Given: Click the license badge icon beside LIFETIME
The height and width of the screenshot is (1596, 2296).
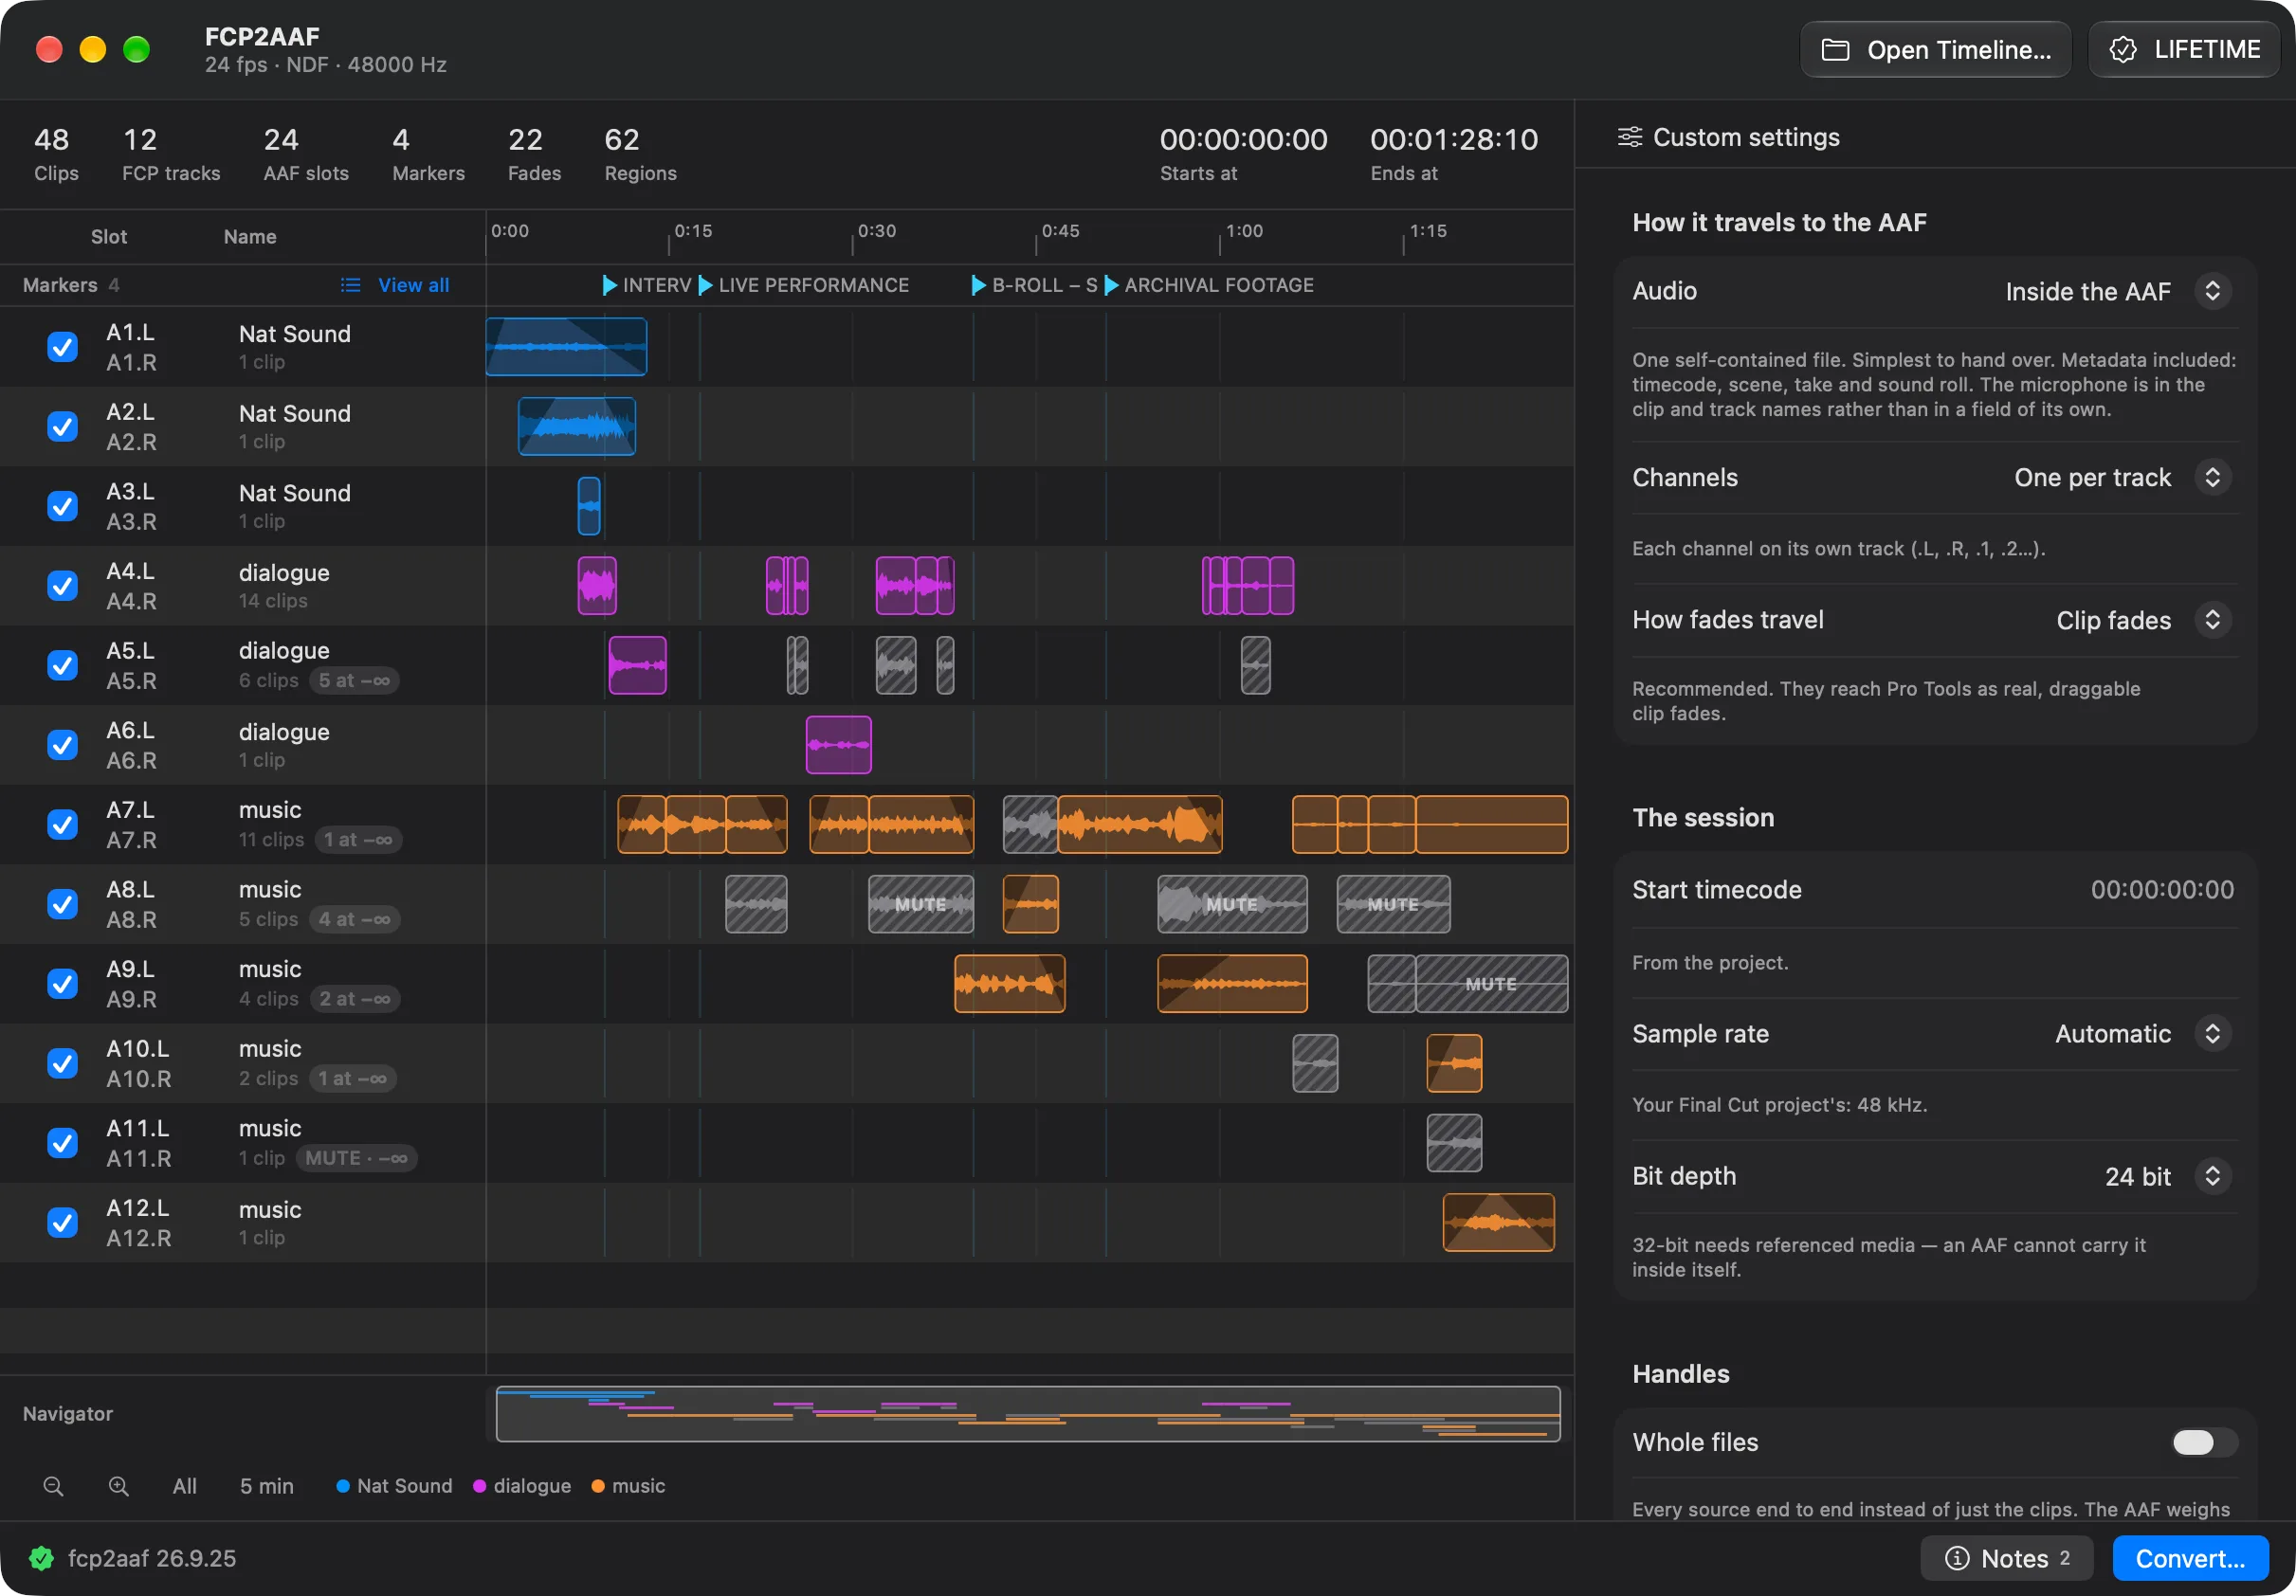Looking at the screenshot, I should [2122, 50].
